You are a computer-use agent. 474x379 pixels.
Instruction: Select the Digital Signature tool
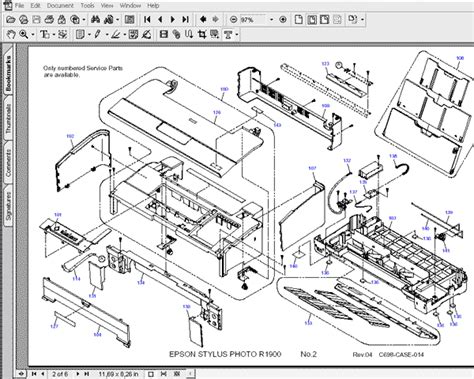(x=146, y=34)
